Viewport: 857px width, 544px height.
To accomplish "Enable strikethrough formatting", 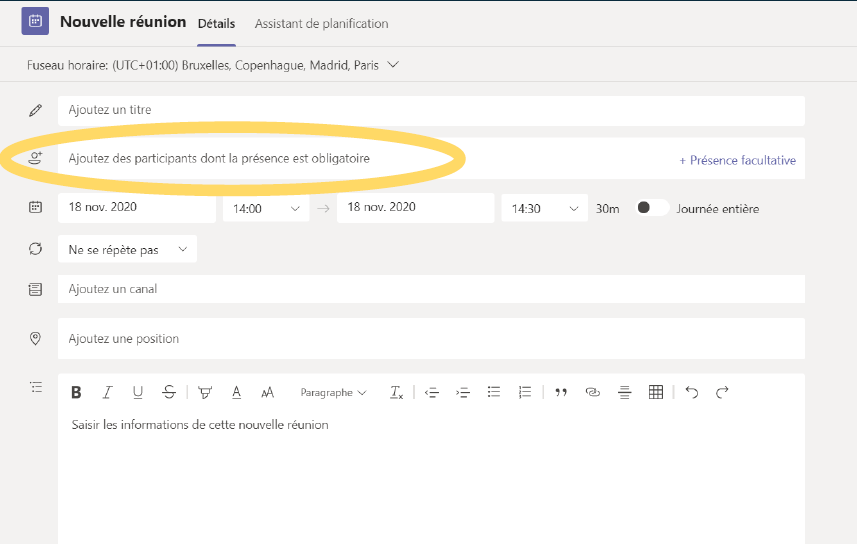I will click(x=169, y=392).
